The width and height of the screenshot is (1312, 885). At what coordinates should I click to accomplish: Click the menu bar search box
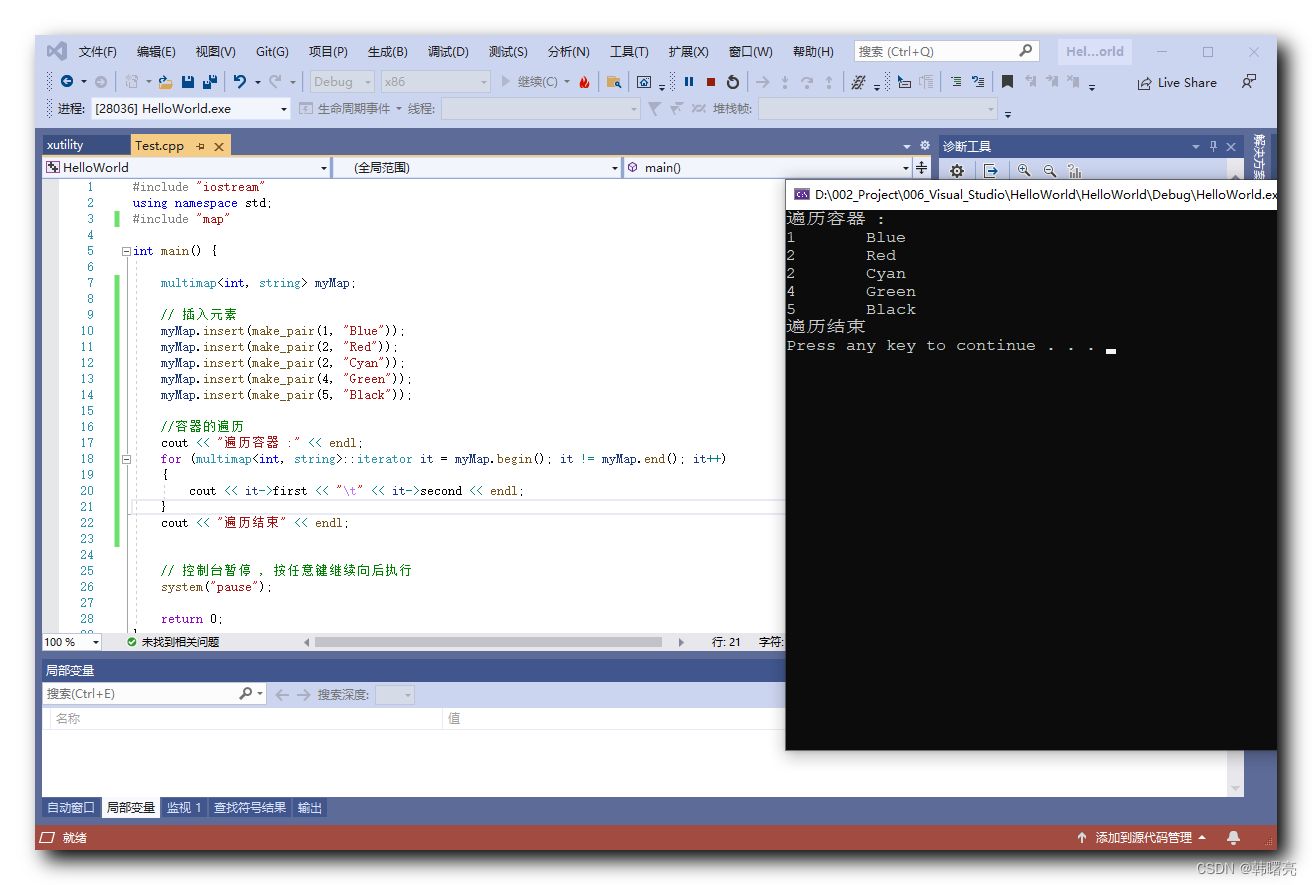pos(946,51)
